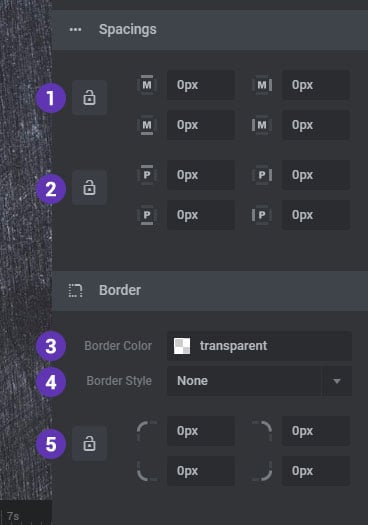Click the Border Color transparent text field
The width and height of the screenshot is (368, 525).
click(x=260, y=346)
